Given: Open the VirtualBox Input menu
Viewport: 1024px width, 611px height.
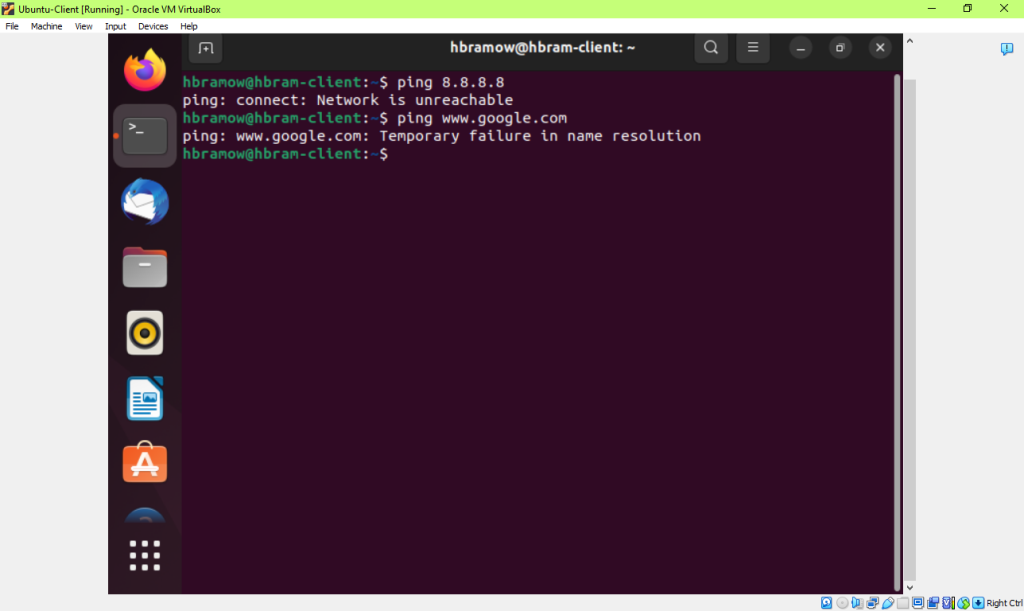Looking at the screenshot, I should pos(115,26).
